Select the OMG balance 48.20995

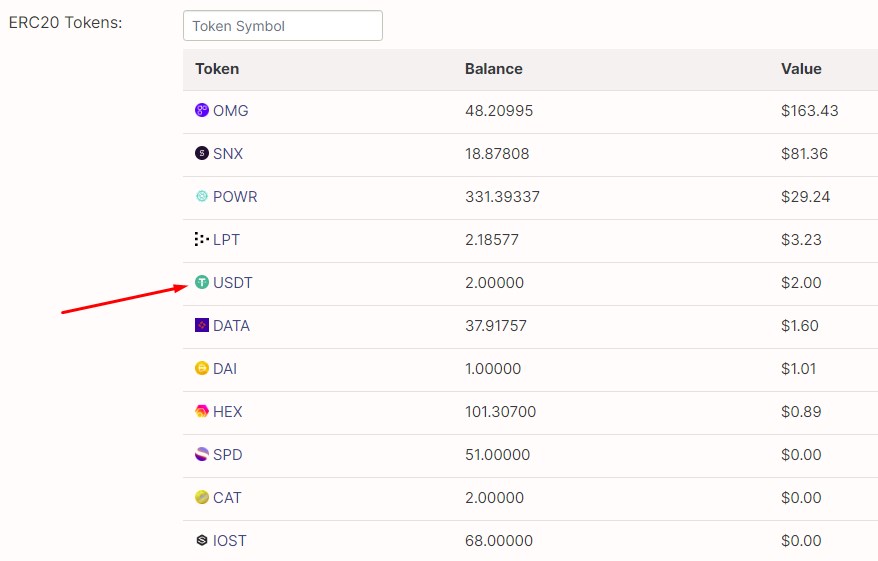pos(499,111)
